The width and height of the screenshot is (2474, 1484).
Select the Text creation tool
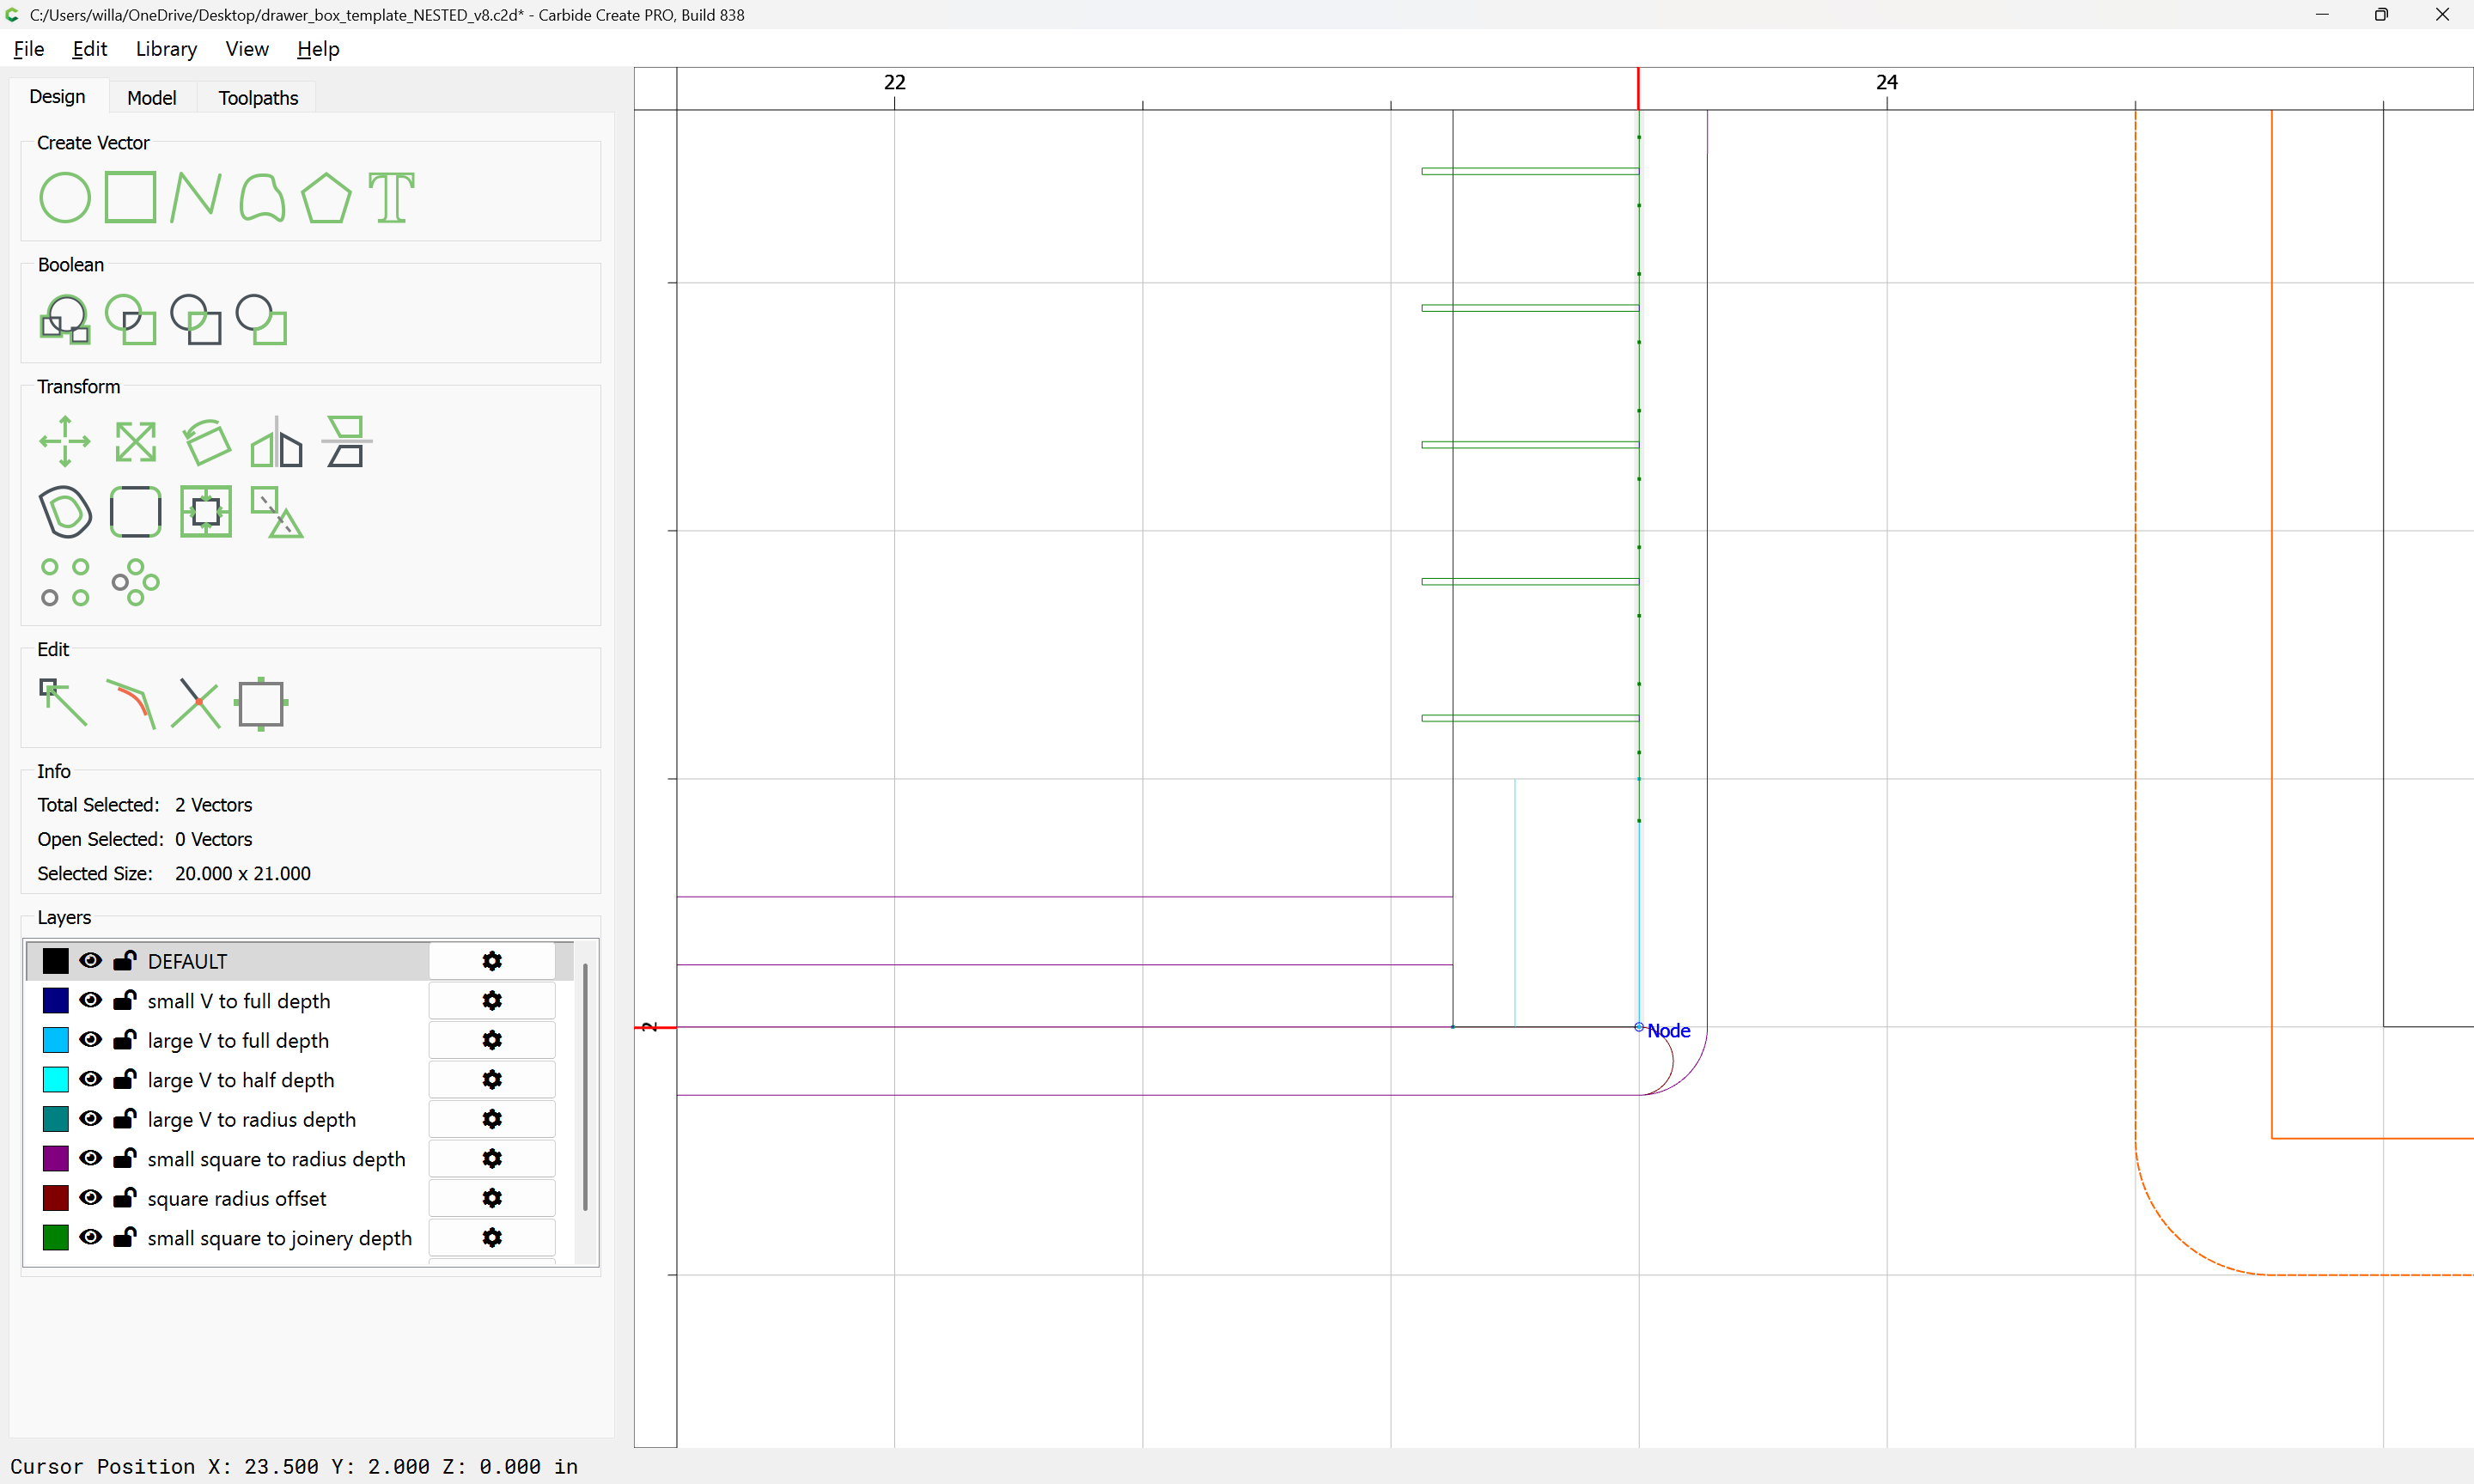pos(391,197)
